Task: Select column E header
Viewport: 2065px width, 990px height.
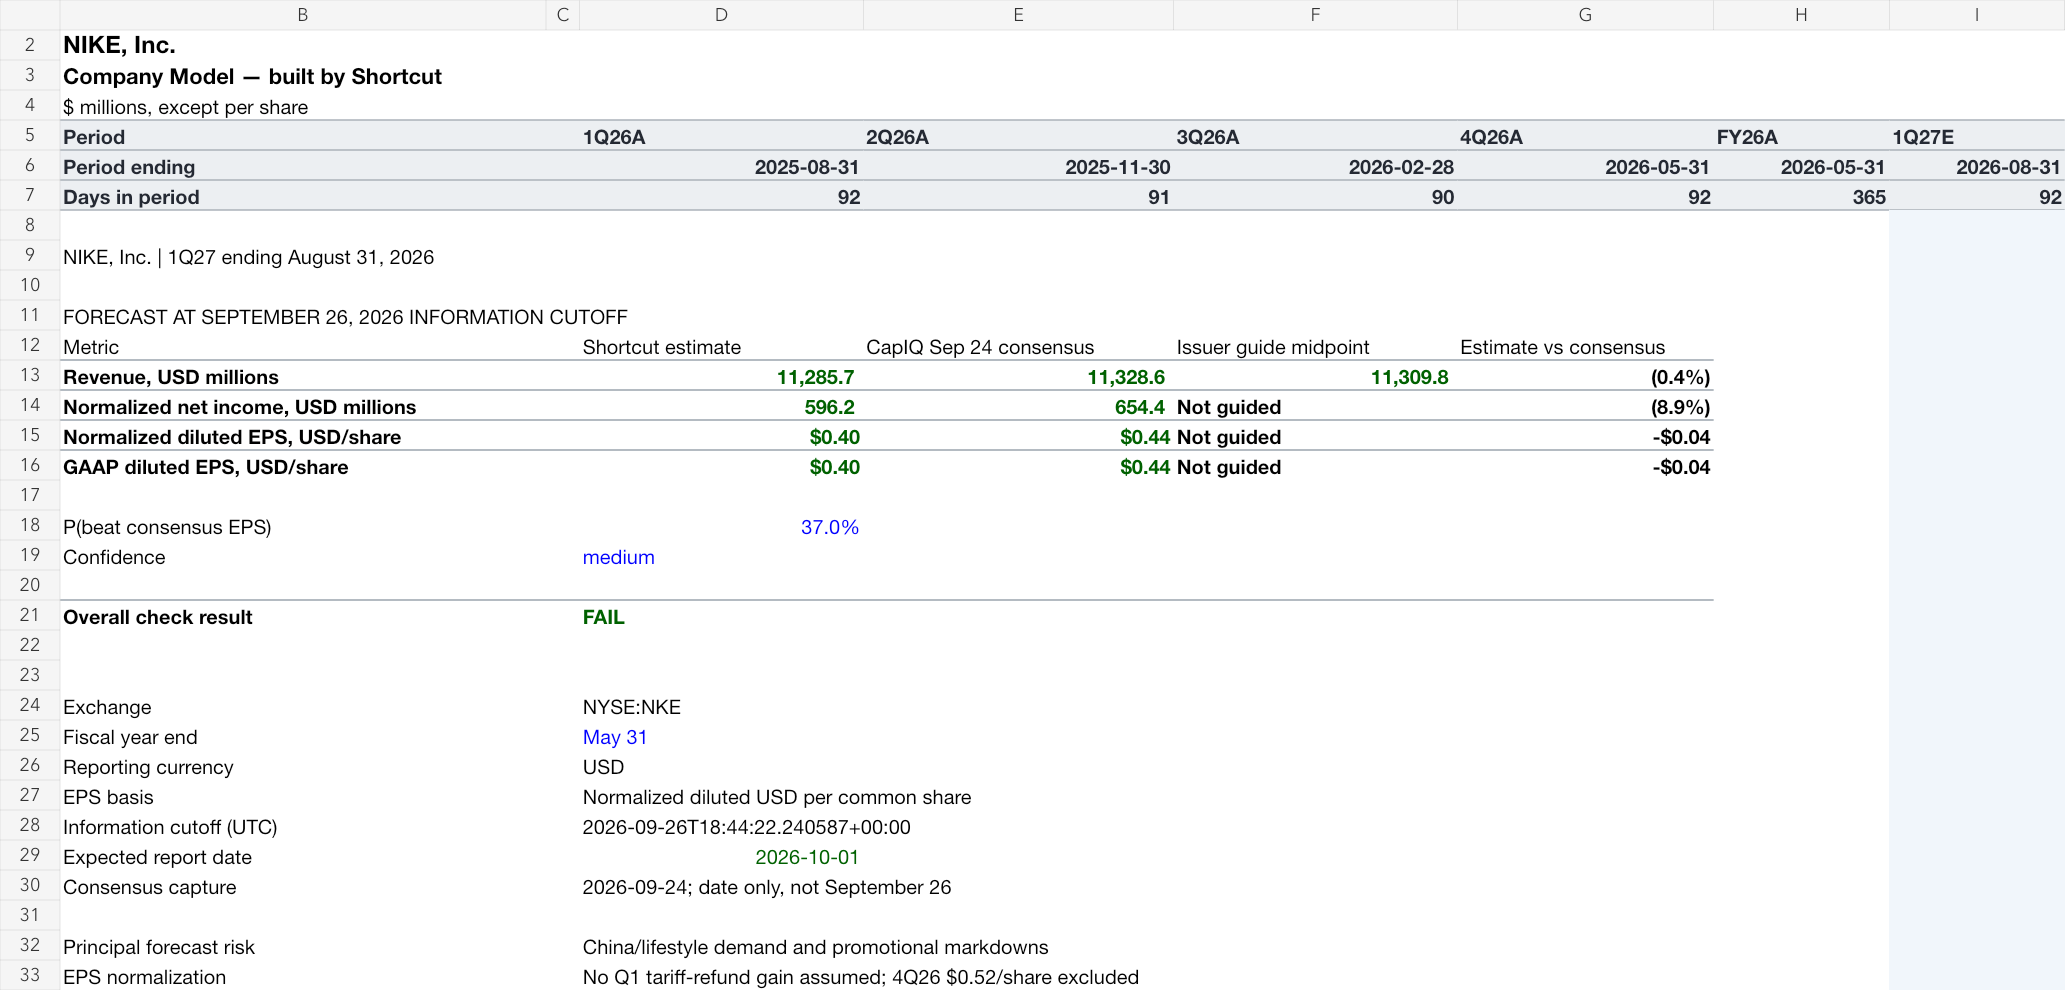Action: tap(1018, 15)
